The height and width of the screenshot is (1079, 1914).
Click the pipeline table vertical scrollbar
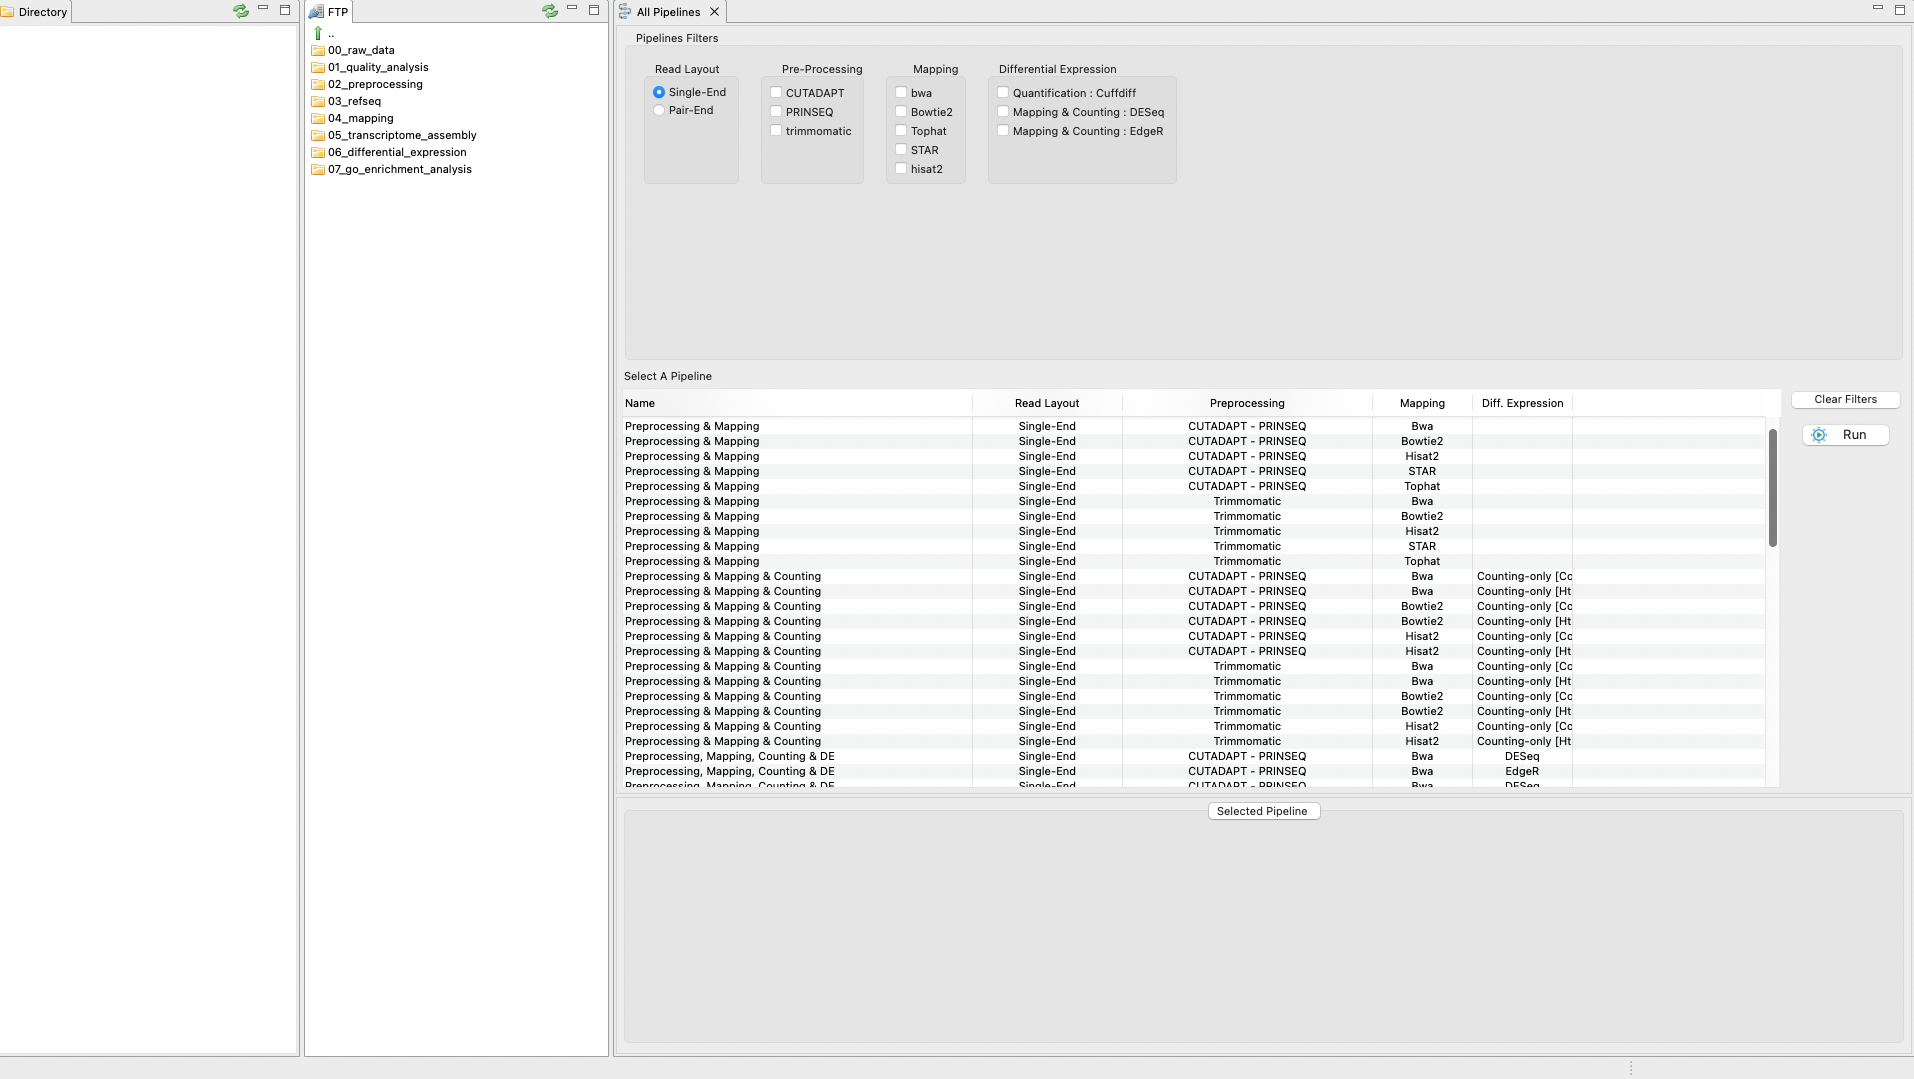[1772, 488]
